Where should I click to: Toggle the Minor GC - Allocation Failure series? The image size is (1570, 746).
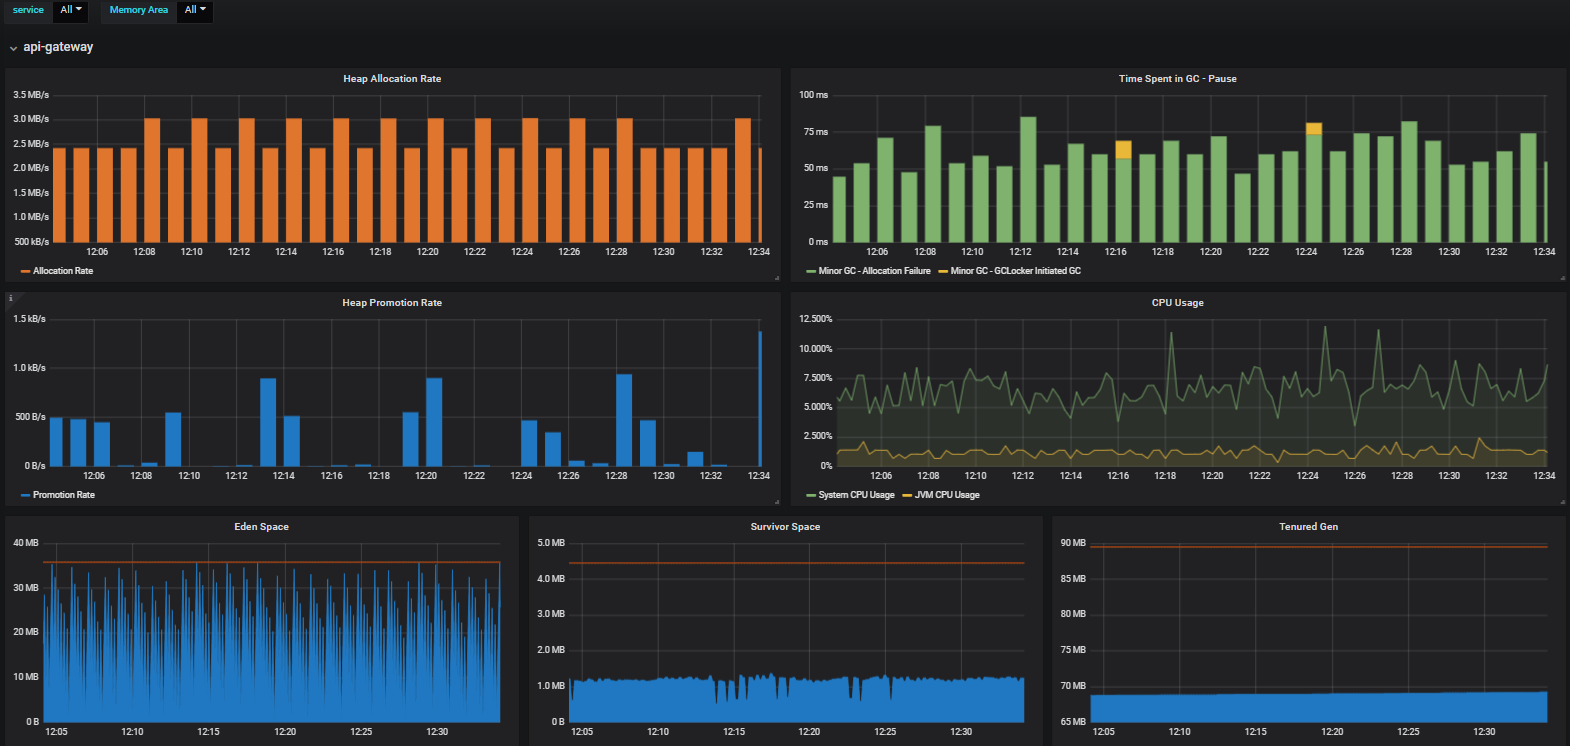pos(874,271)
